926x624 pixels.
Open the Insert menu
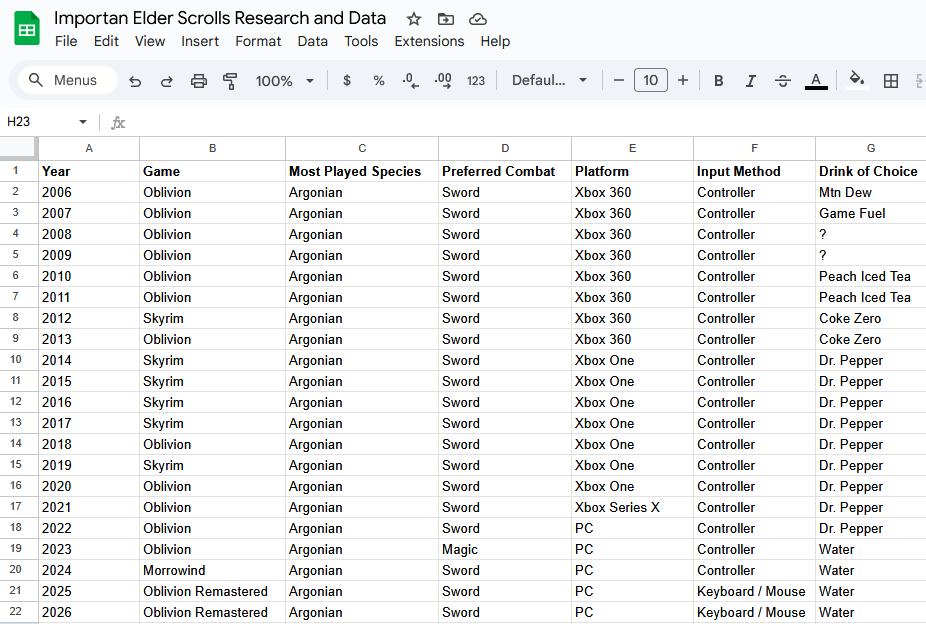tap(200, 41)
